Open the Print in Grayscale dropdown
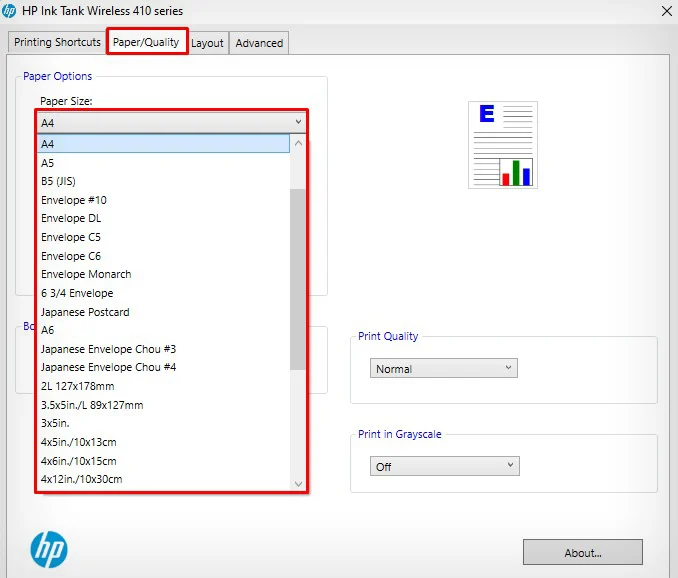The width and height of the screenshot is (678, 578). pyautogui.click(x=445, y=466)
